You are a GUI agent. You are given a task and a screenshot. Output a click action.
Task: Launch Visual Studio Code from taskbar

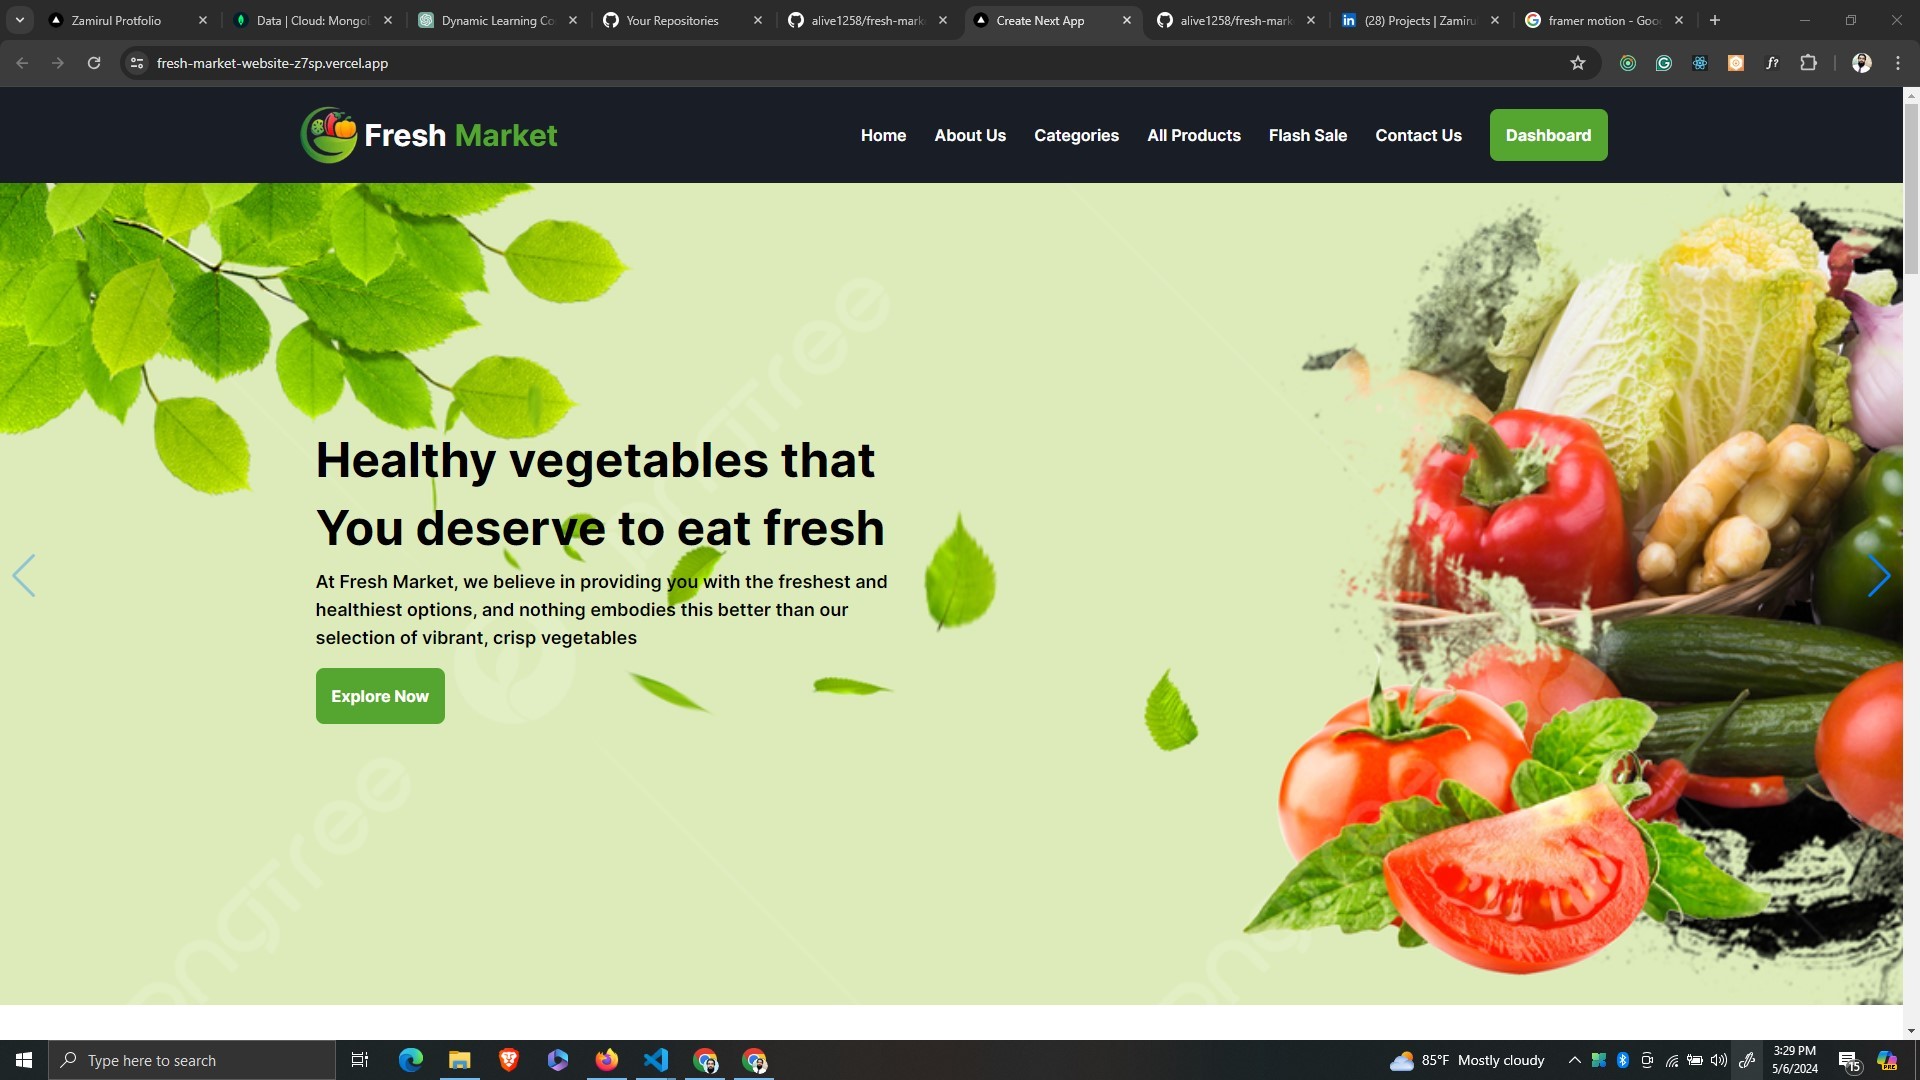click(x=656, y=1060)
